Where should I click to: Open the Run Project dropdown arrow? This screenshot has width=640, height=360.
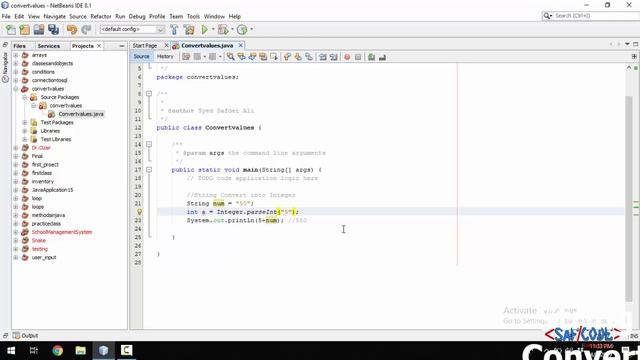(x=213, y=29)
